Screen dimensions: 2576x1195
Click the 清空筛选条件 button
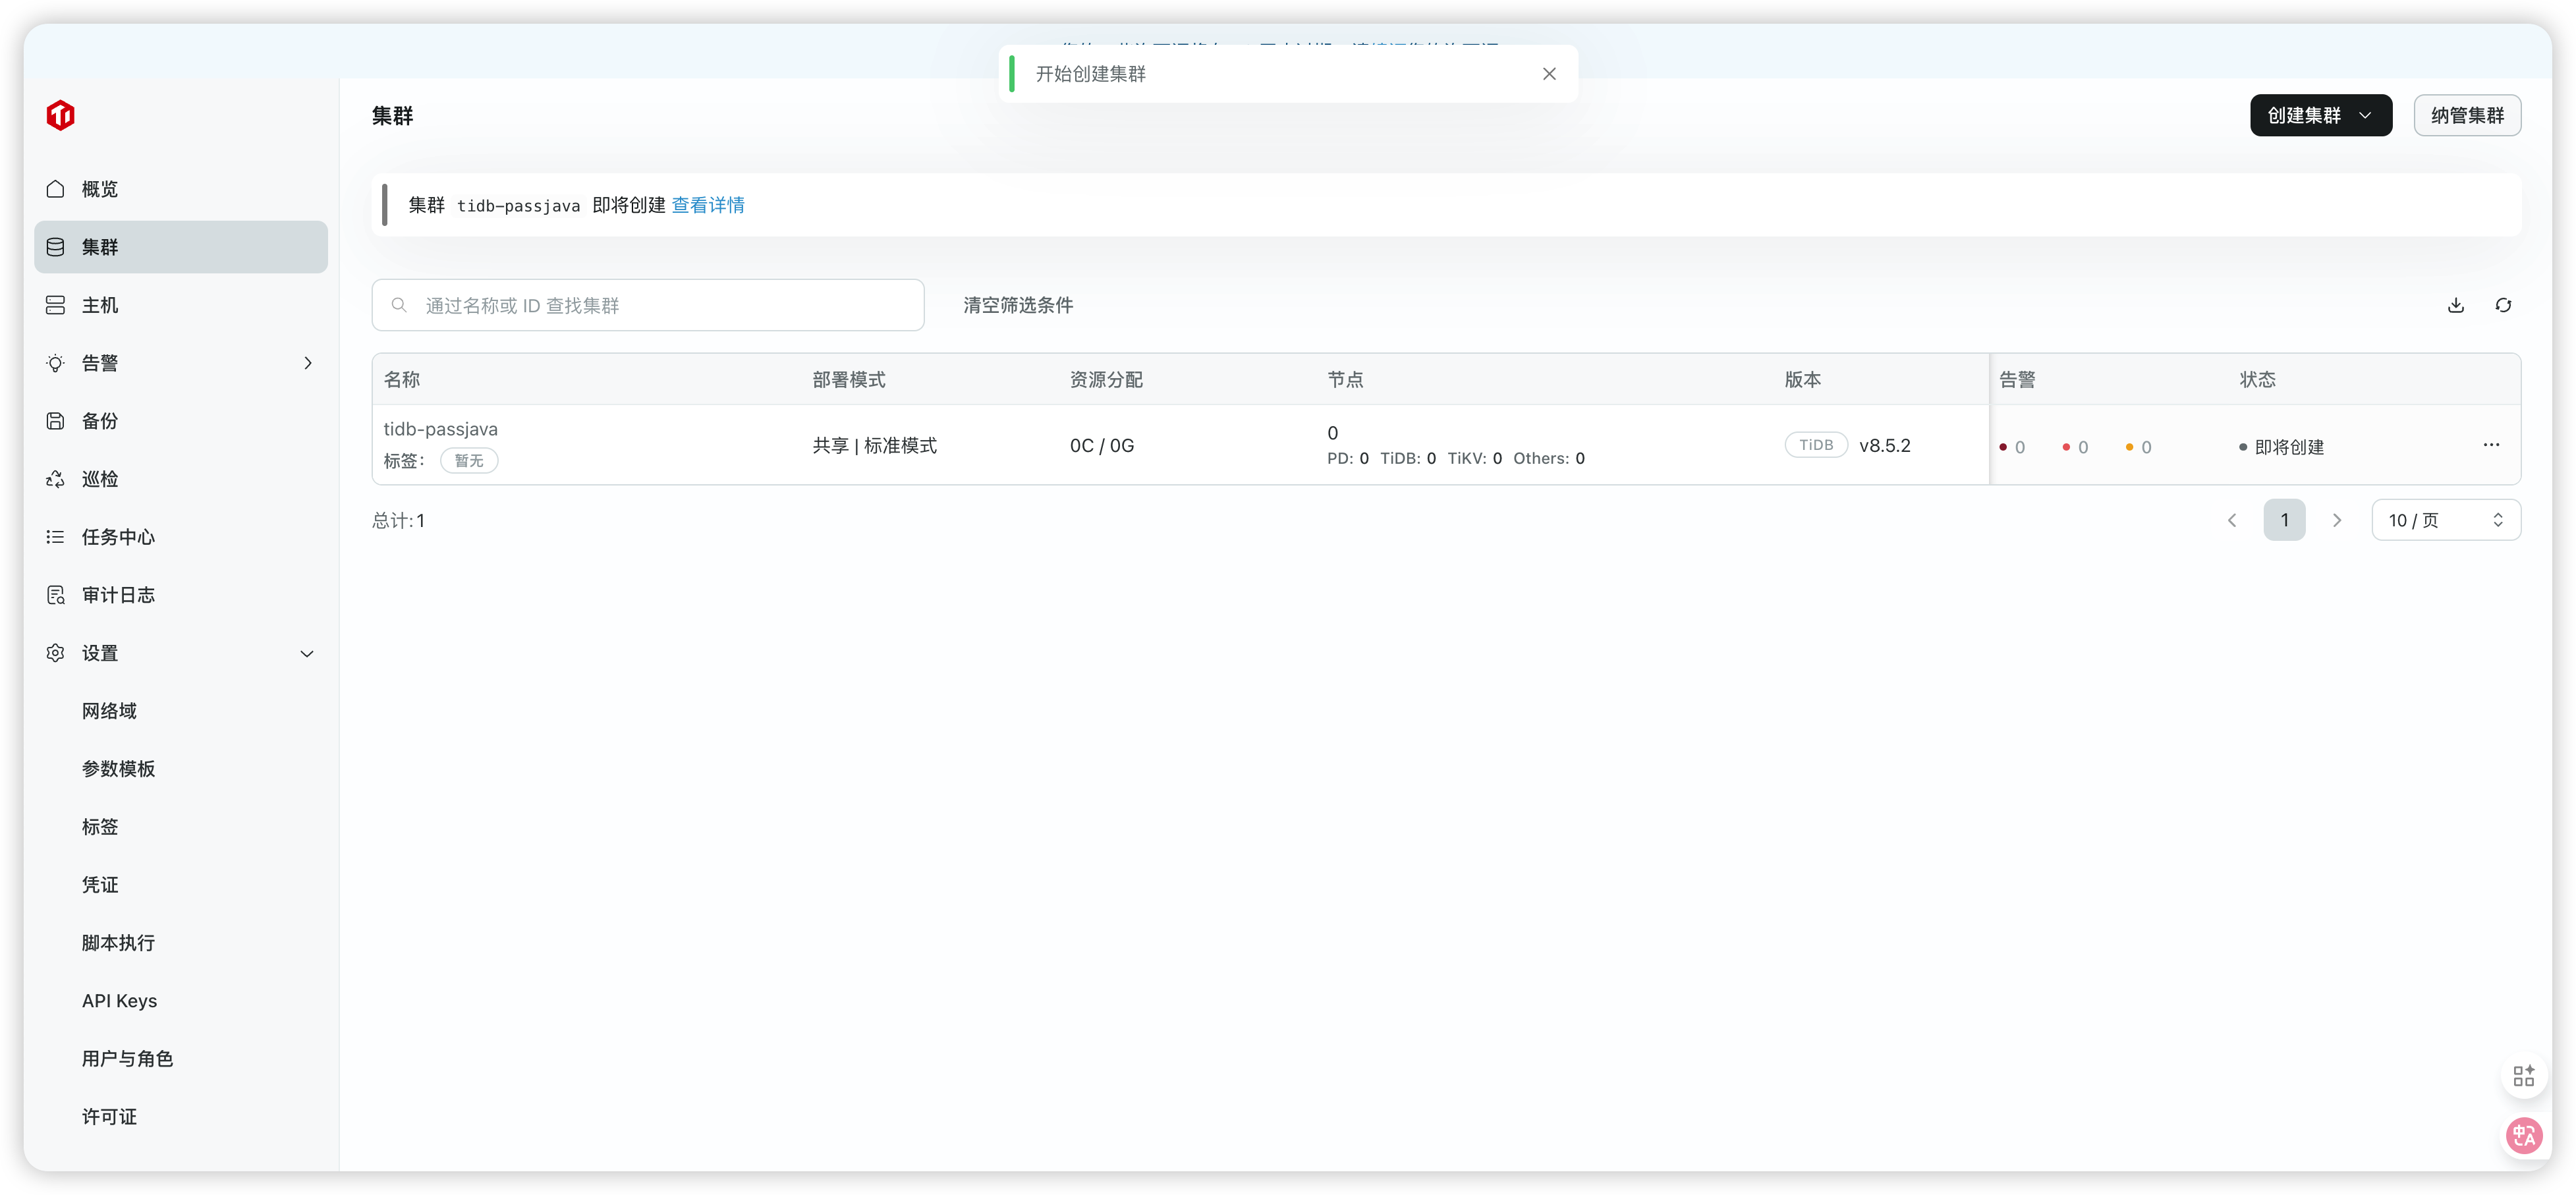1018,305
